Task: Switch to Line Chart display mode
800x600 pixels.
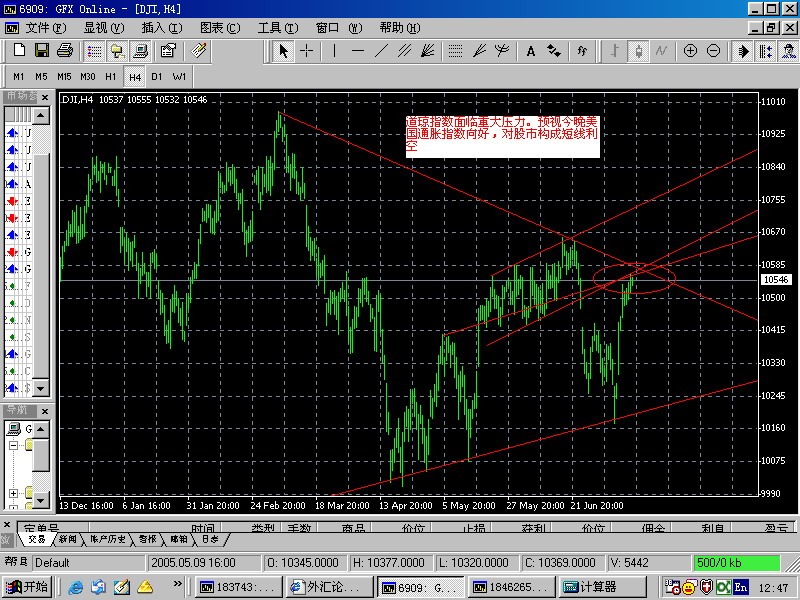Action: point(661,51)
